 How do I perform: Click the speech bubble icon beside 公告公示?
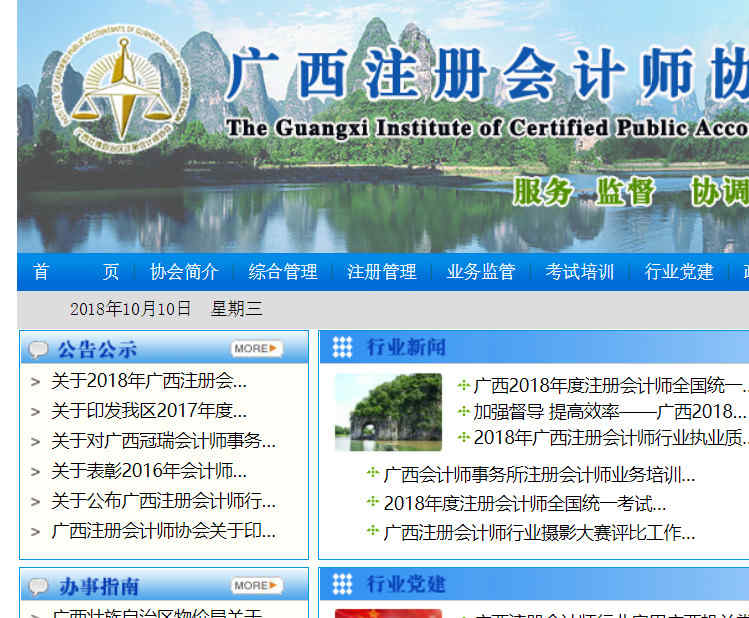click(38, 349)
